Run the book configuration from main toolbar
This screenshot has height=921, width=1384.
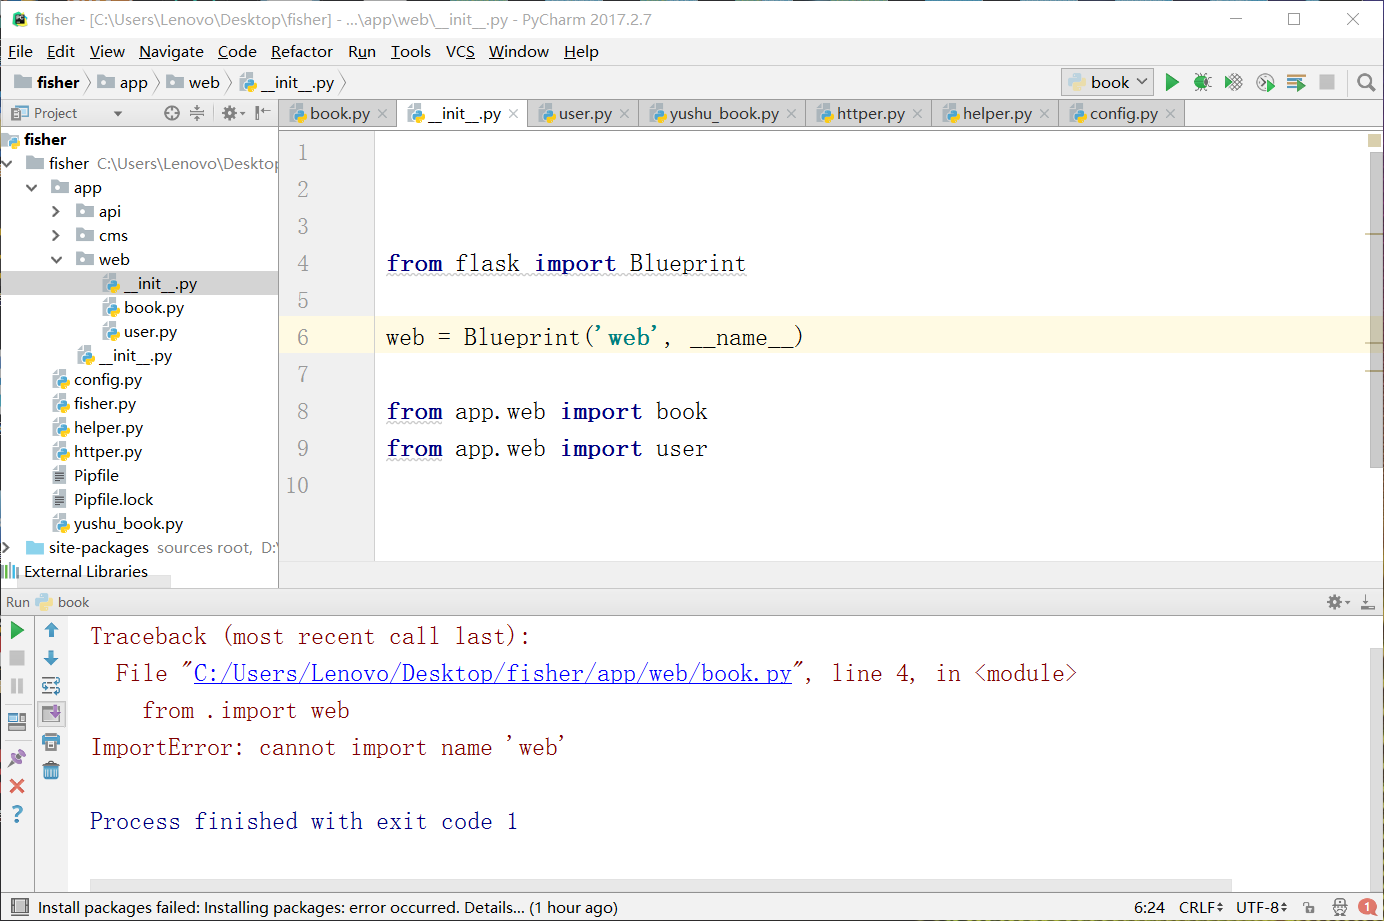point(1172,82)
